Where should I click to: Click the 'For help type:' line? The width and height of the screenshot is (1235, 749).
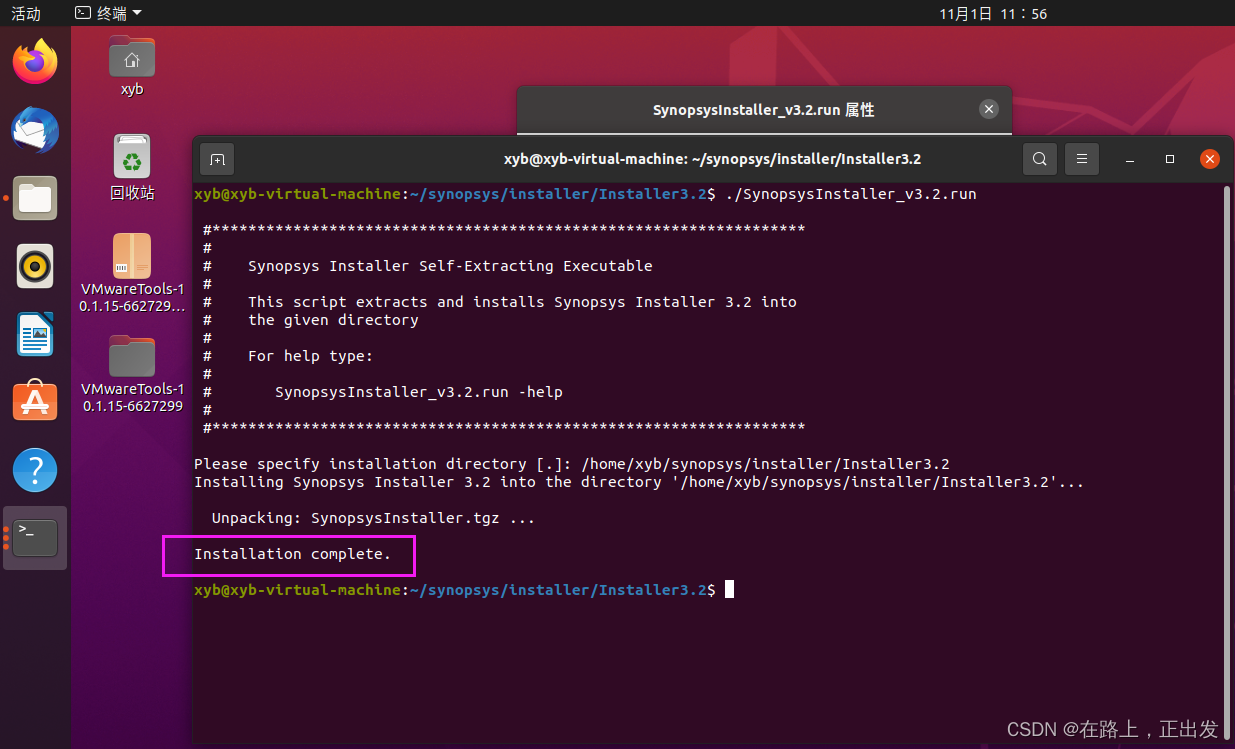[310, 356]
